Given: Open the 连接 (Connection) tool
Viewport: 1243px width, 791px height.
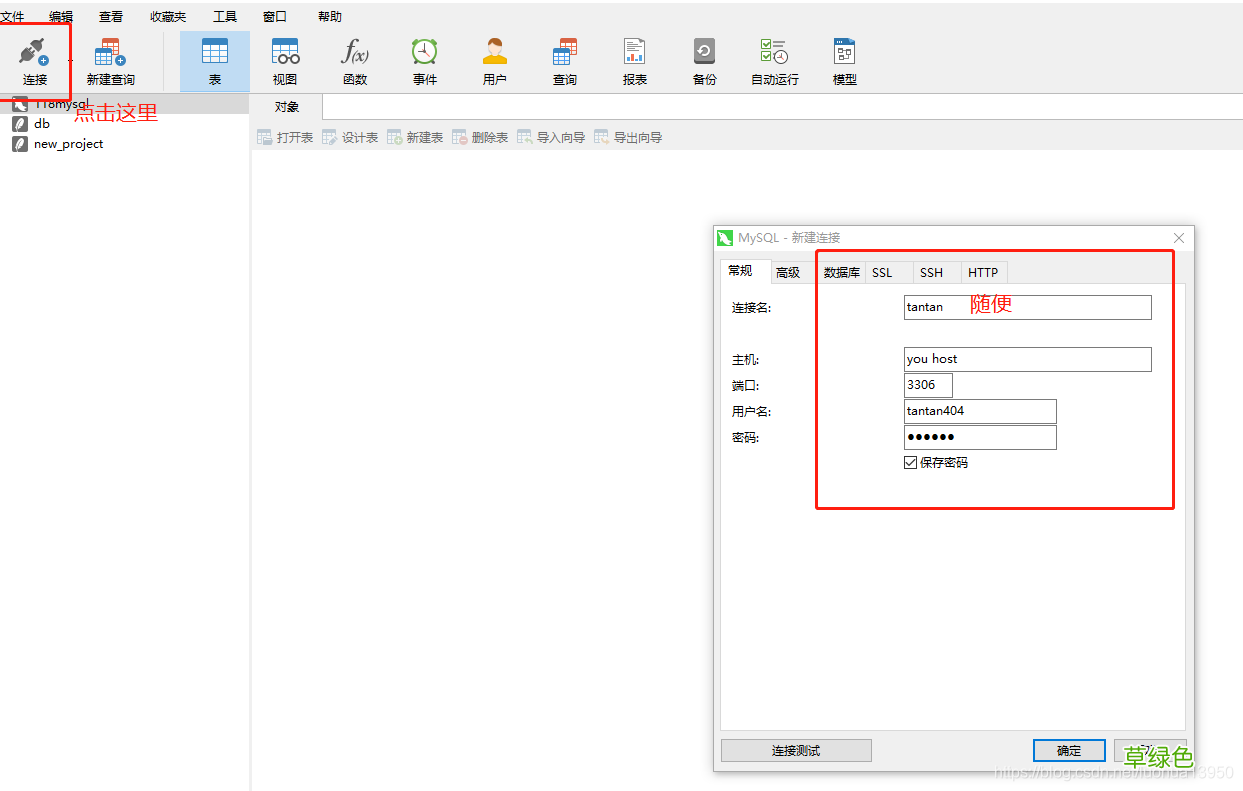Looking at the screenshot, I should click(x=35, y=60).
